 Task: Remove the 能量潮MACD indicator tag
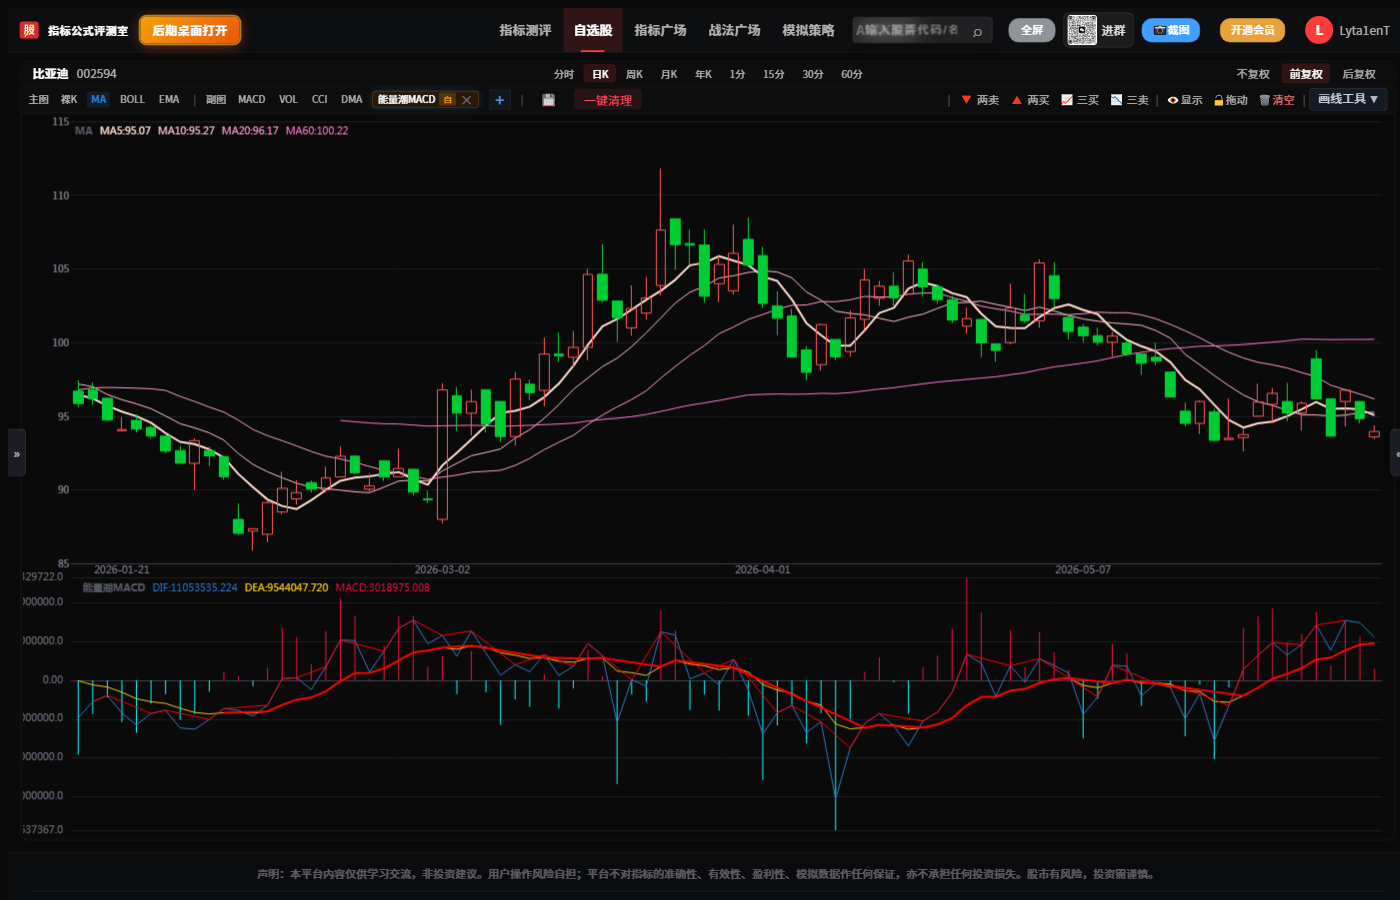pyautogui.click(x=466, y=100)
